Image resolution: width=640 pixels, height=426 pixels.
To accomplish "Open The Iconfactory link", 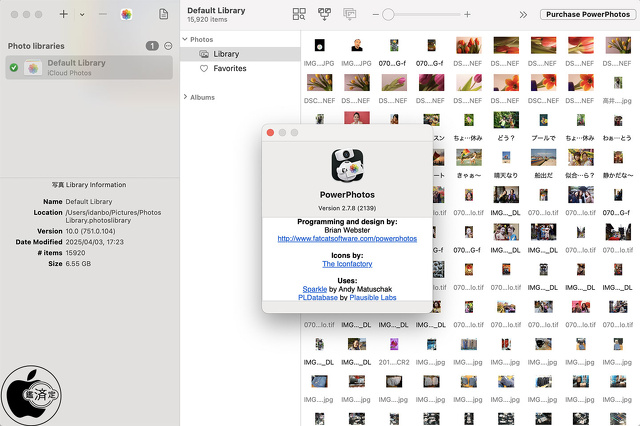I will (x=346, y=264).
